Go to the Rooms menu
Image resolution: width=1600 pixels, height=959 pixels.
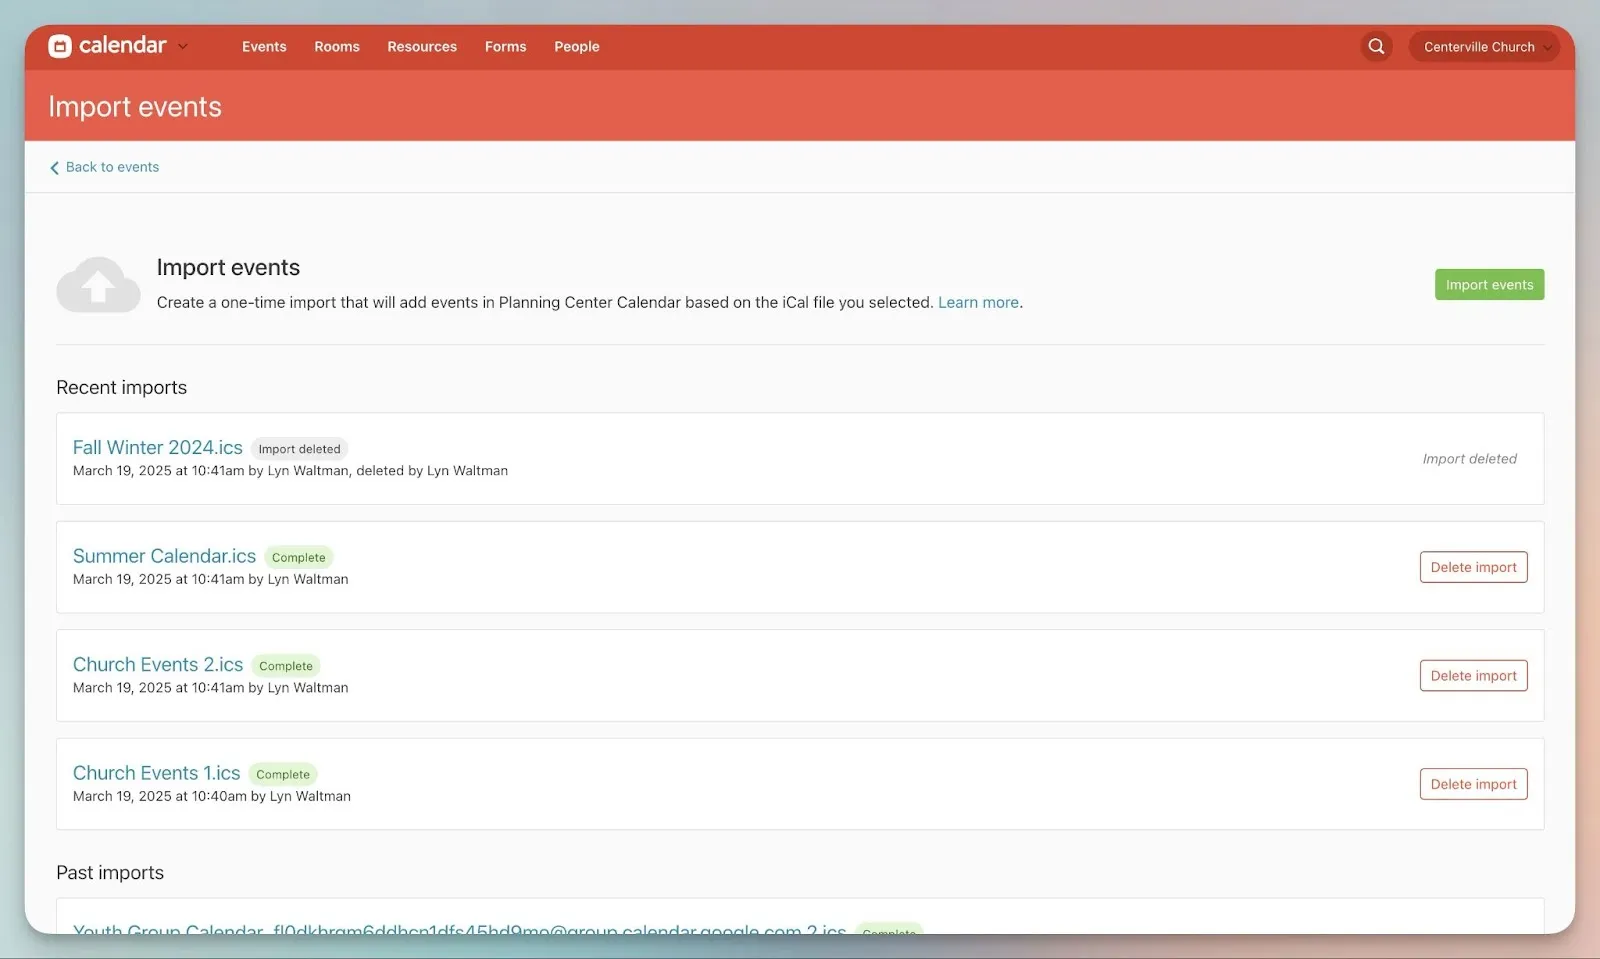[336, 47]
